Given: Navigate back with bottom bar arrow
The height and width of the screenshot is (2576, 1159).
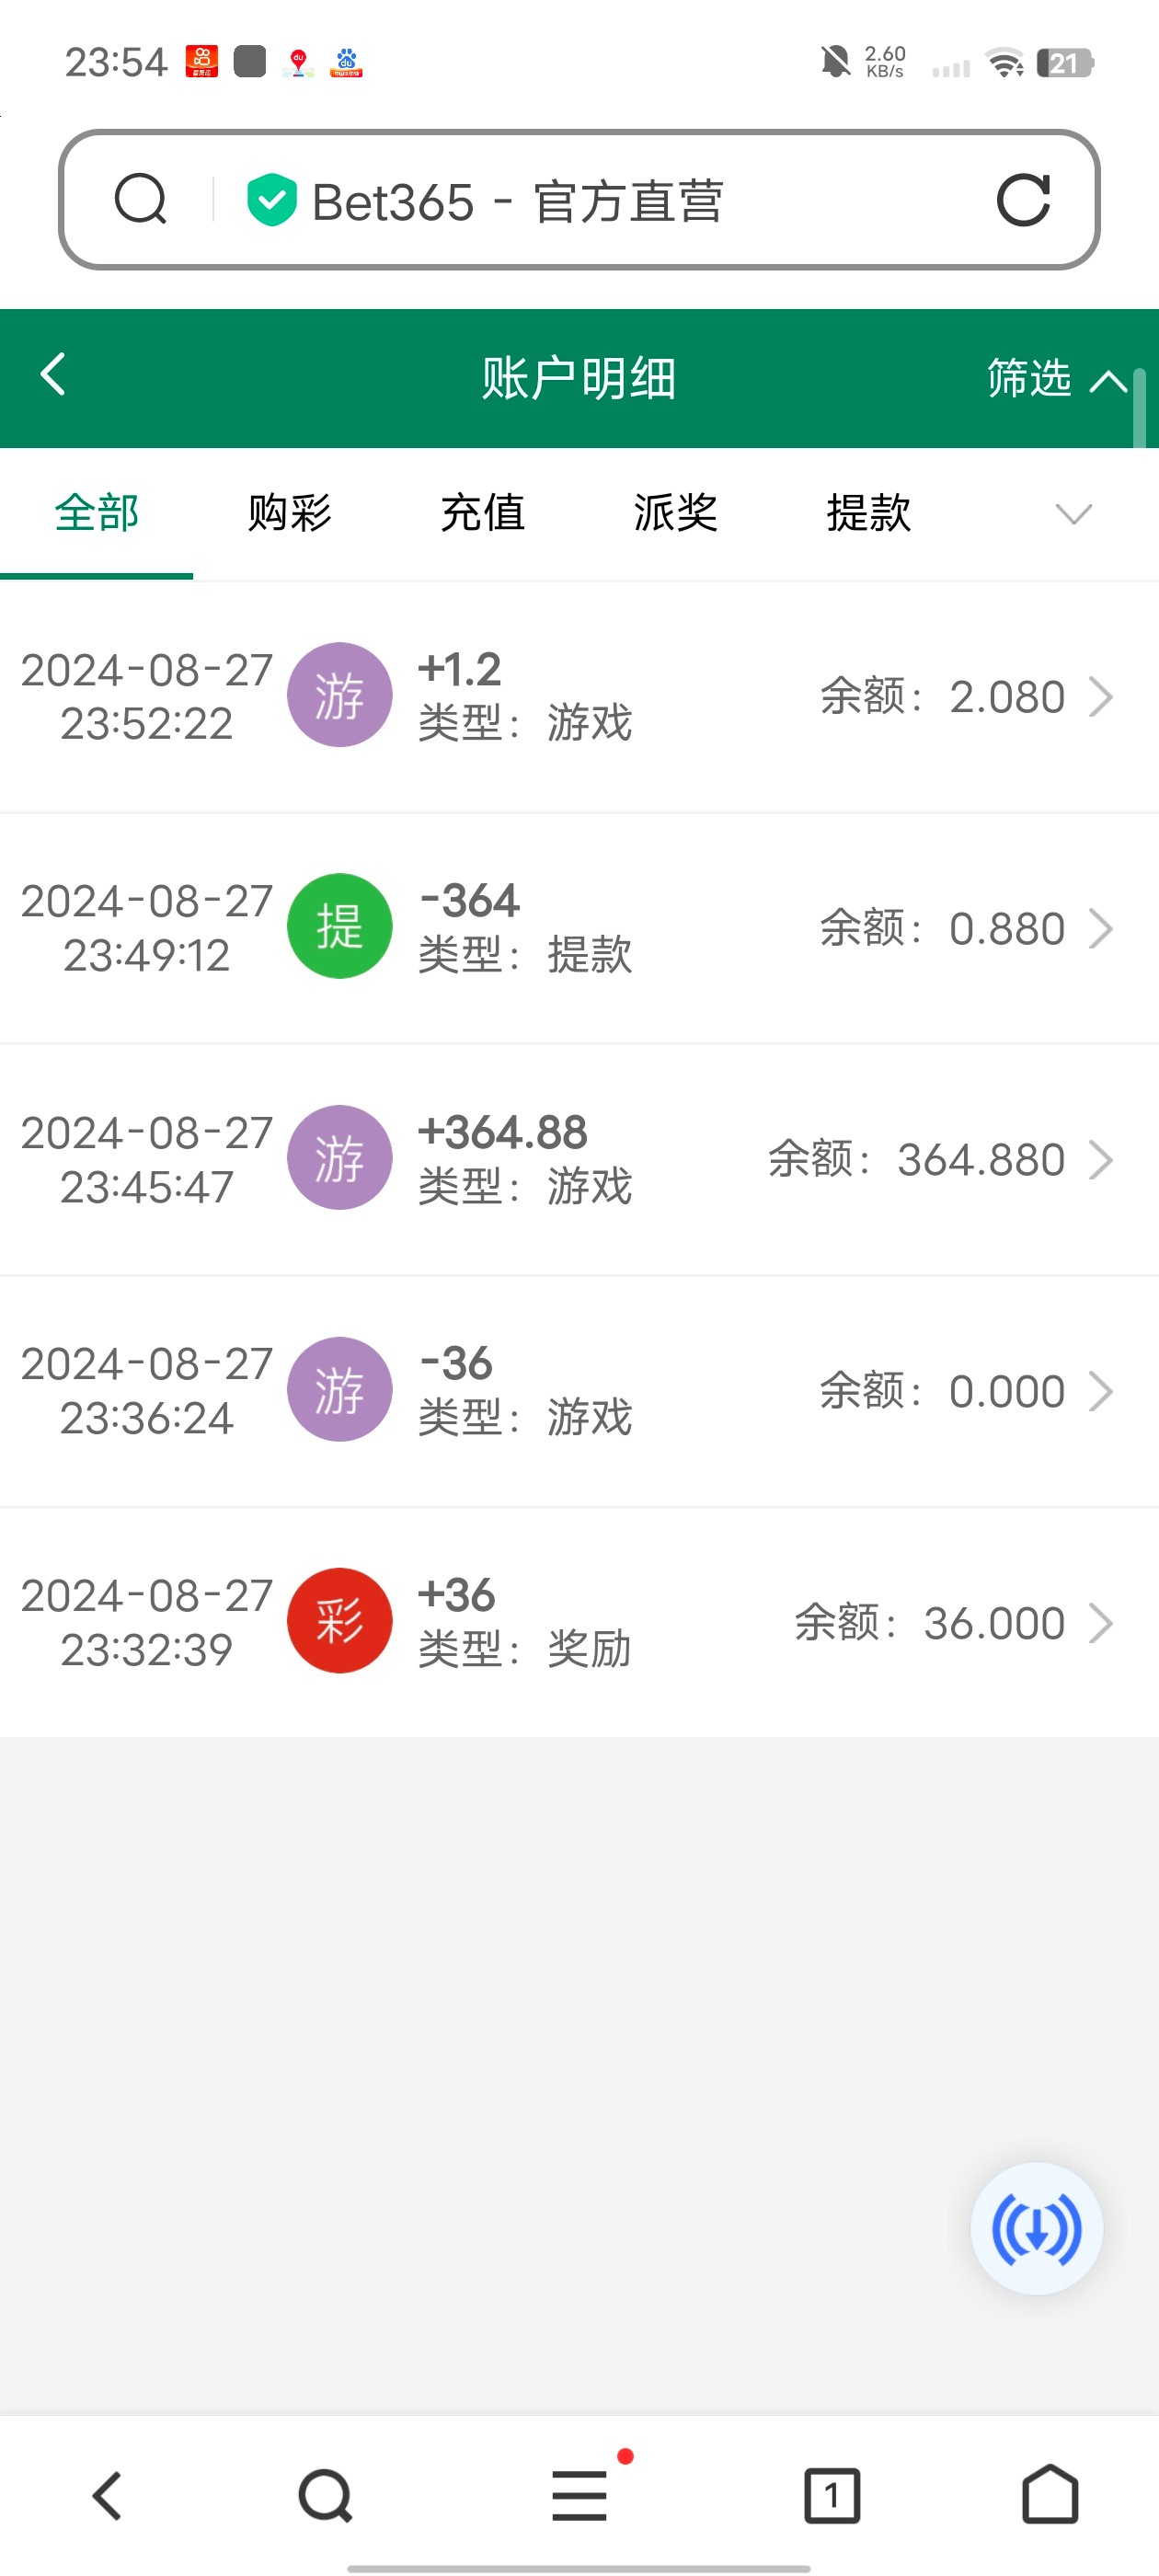Looking at the screenshot, I should [x=107, y=2495].
